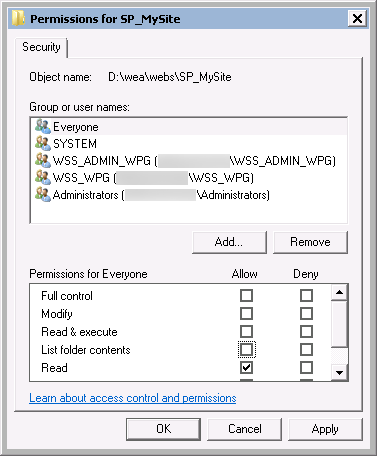Select Administrators entry in list
Screen dimensions: 377x456
(189, 195)
